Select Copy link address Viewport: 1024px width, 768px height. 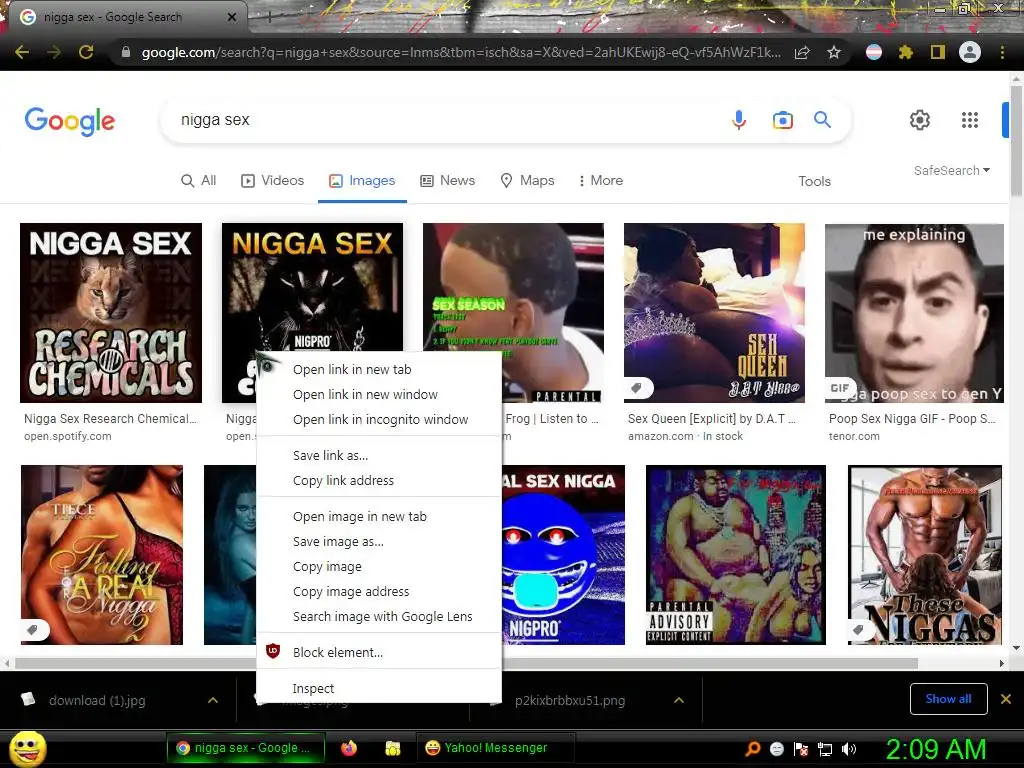(379, 480)
